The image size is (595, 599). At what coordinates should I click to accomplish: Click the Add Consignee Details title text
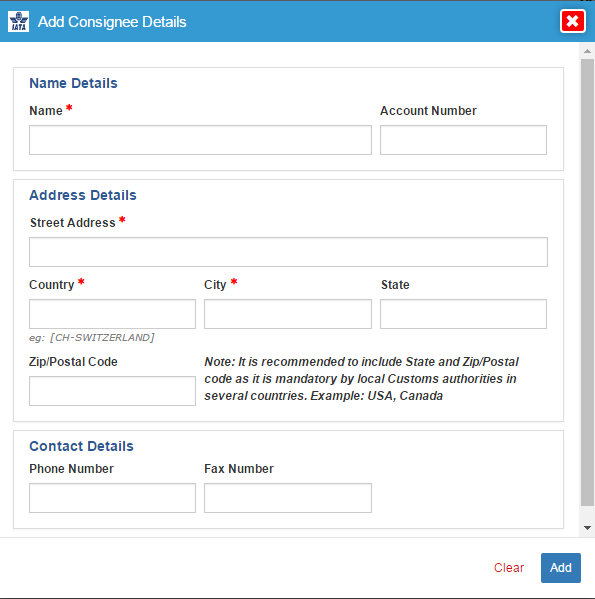[x=112, y=22]
